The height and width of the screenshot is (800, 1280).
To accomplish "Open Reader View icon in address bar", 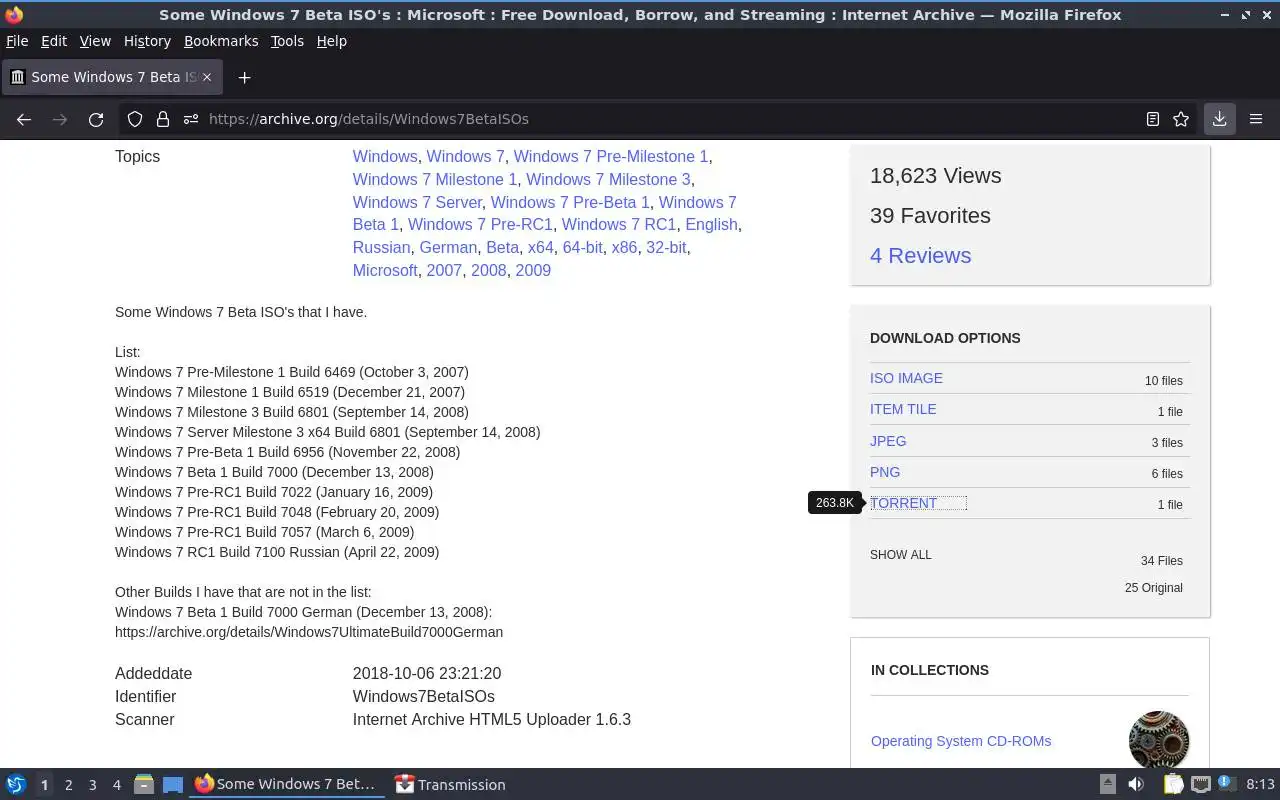I will [x=1153, y=119].
